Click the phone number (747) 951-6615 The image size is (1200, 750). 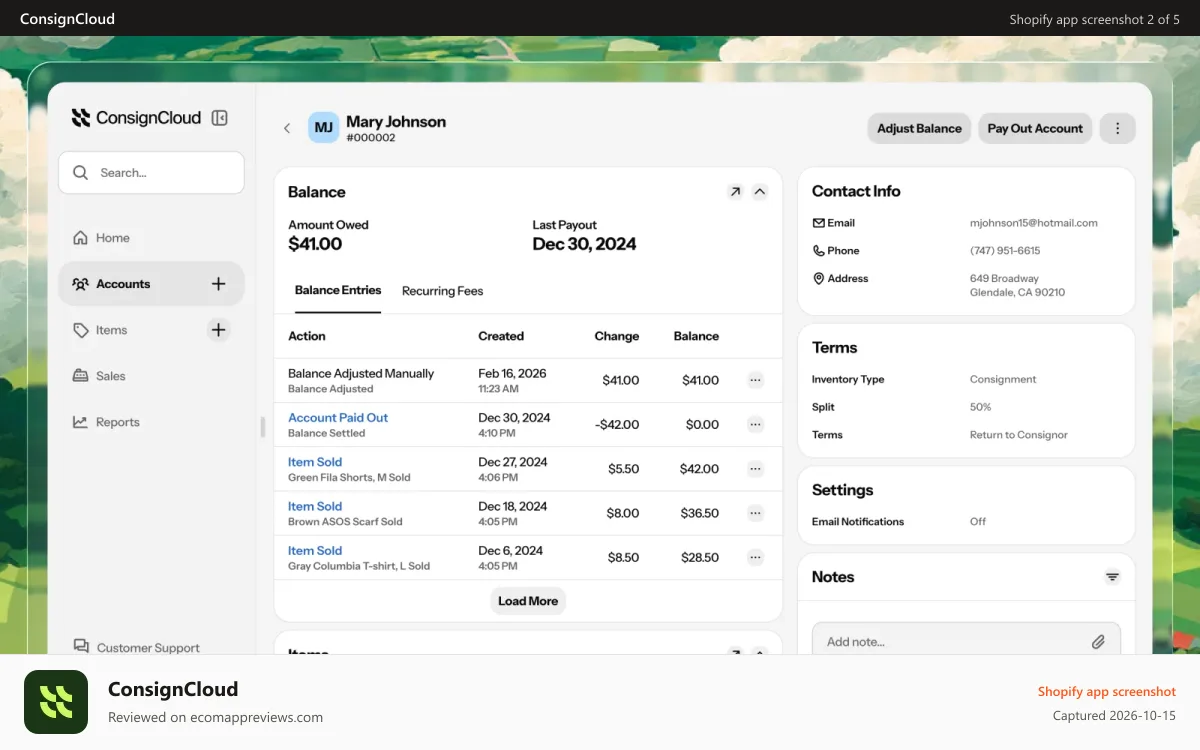[x=1005, y=251]
